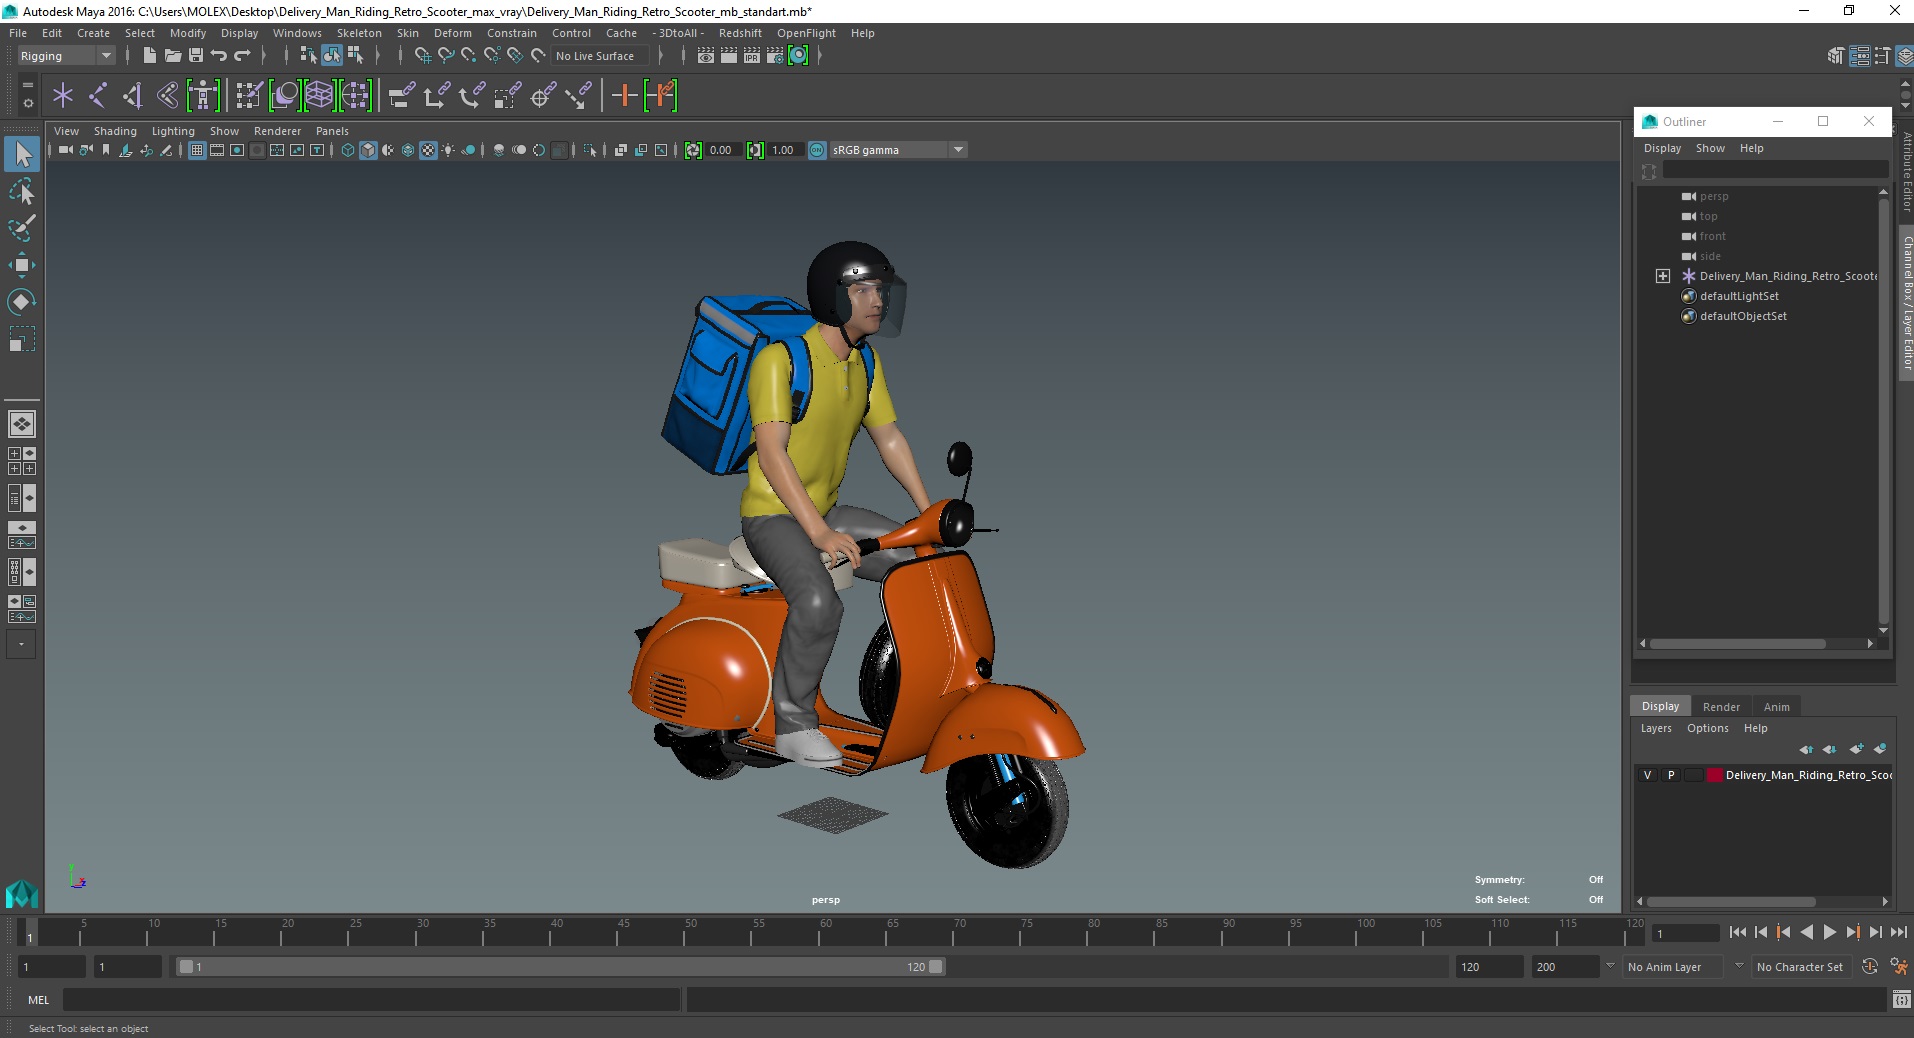Open the Skeleton menu

click(359, 33)
